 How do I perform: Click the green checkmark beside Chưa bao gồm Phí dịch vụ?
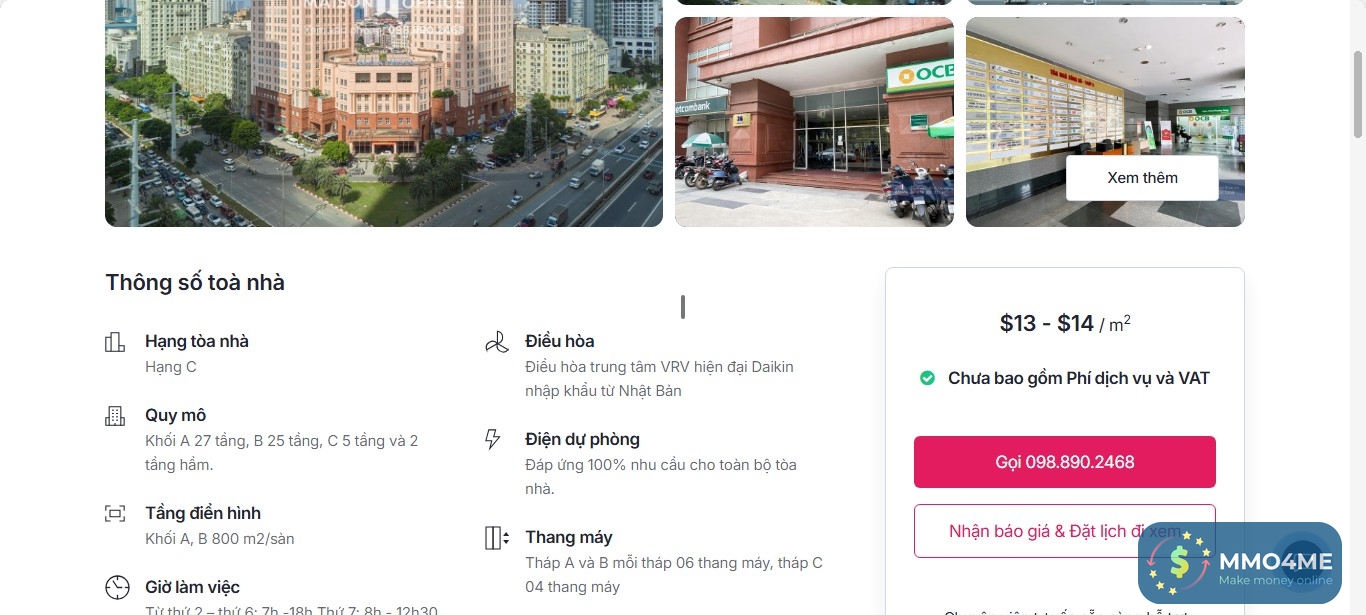(x=927, y=378)
